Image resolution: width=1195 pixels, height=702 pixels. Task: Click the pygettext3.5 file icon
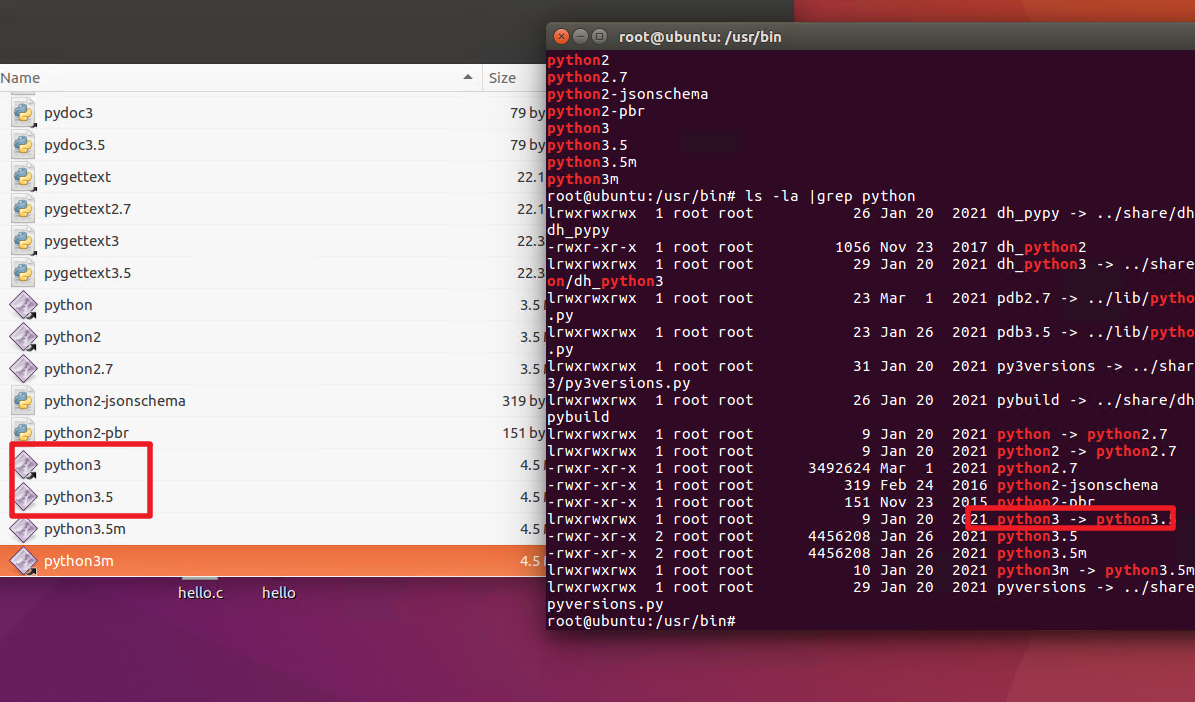pyautogui.click(x=24, y=273)
